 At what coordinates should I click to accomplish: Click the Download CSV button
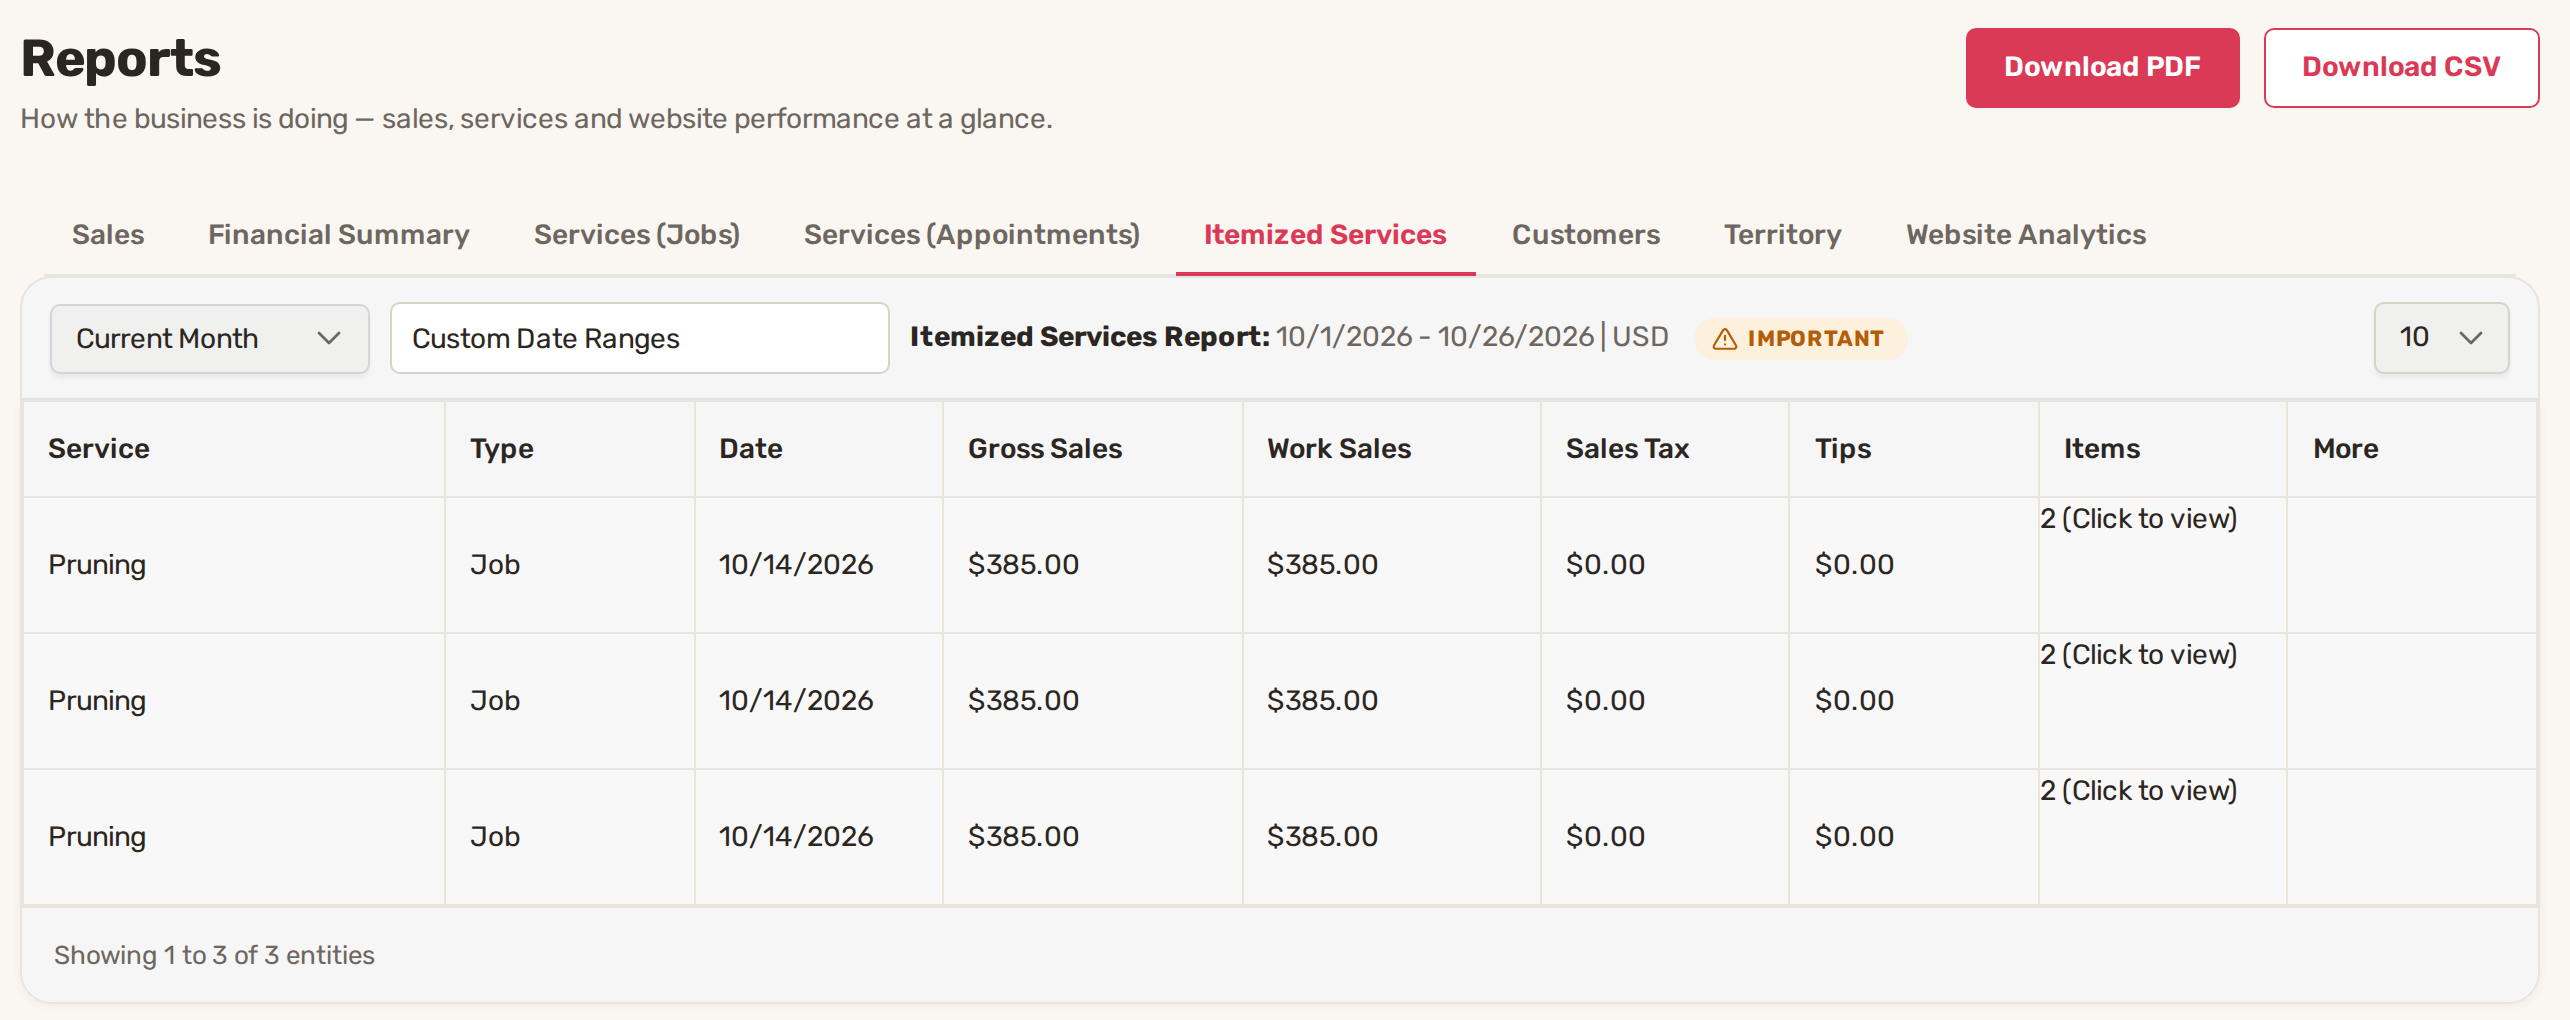pyautogui.click(x=2401, y=67)
